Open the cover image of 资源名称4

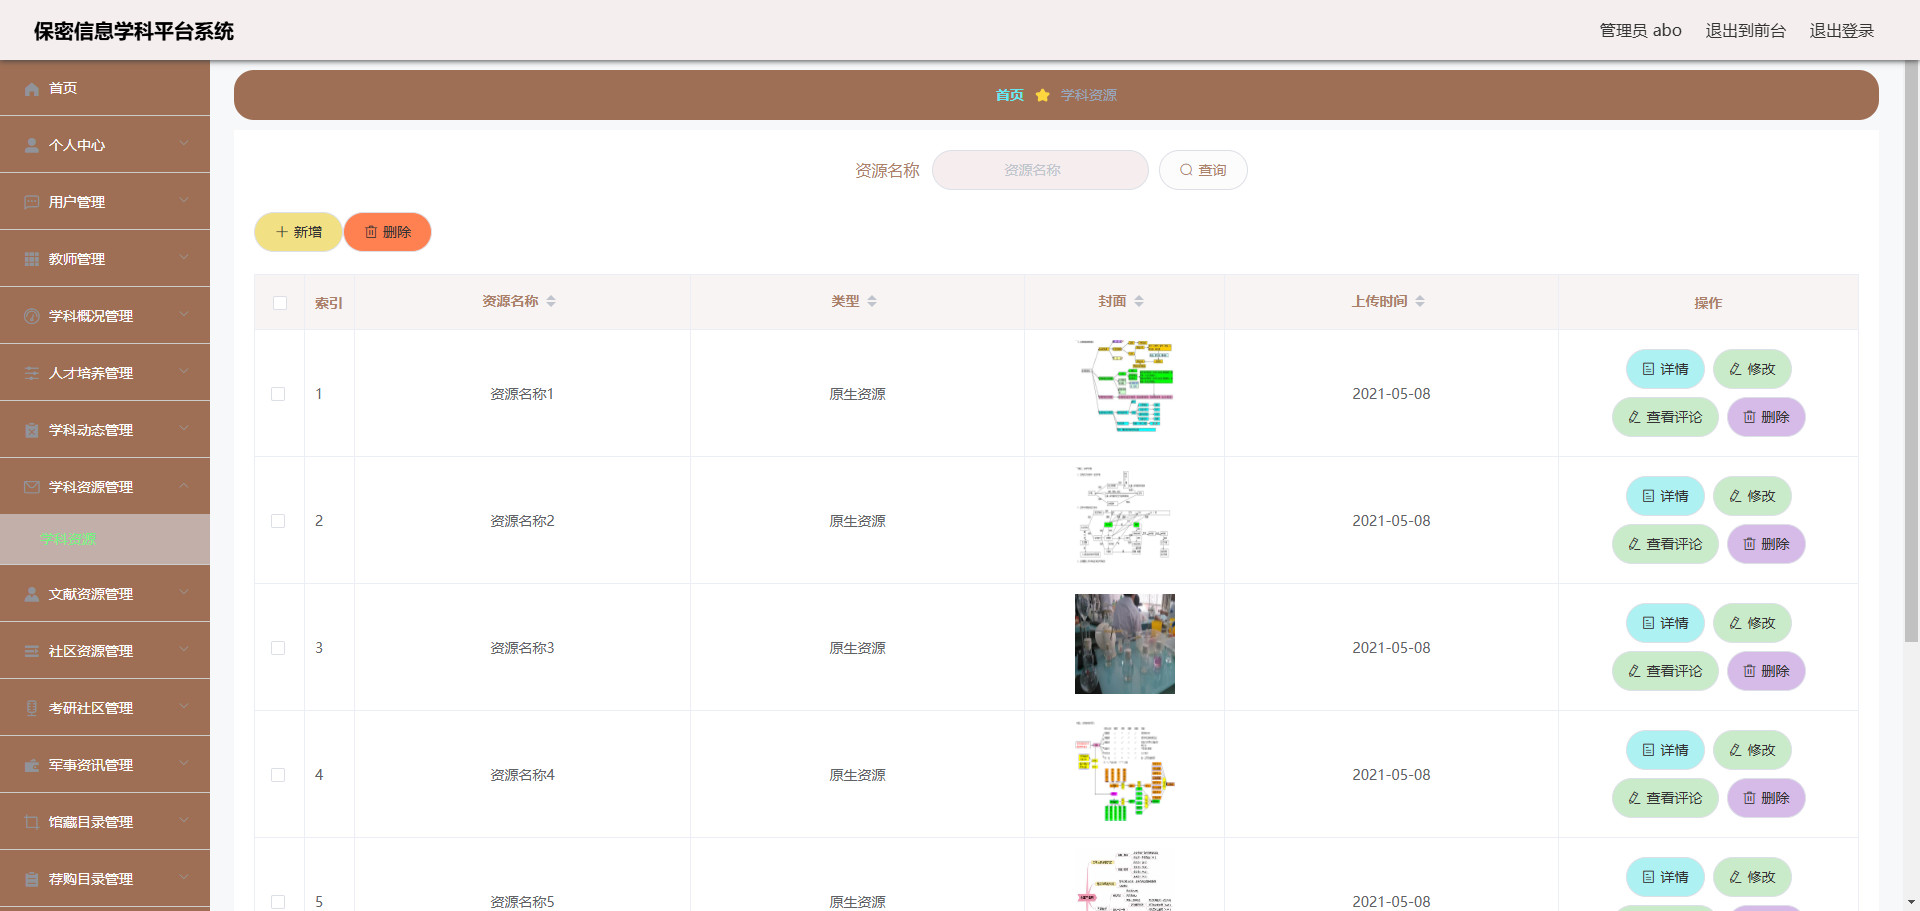[1125, 771]
